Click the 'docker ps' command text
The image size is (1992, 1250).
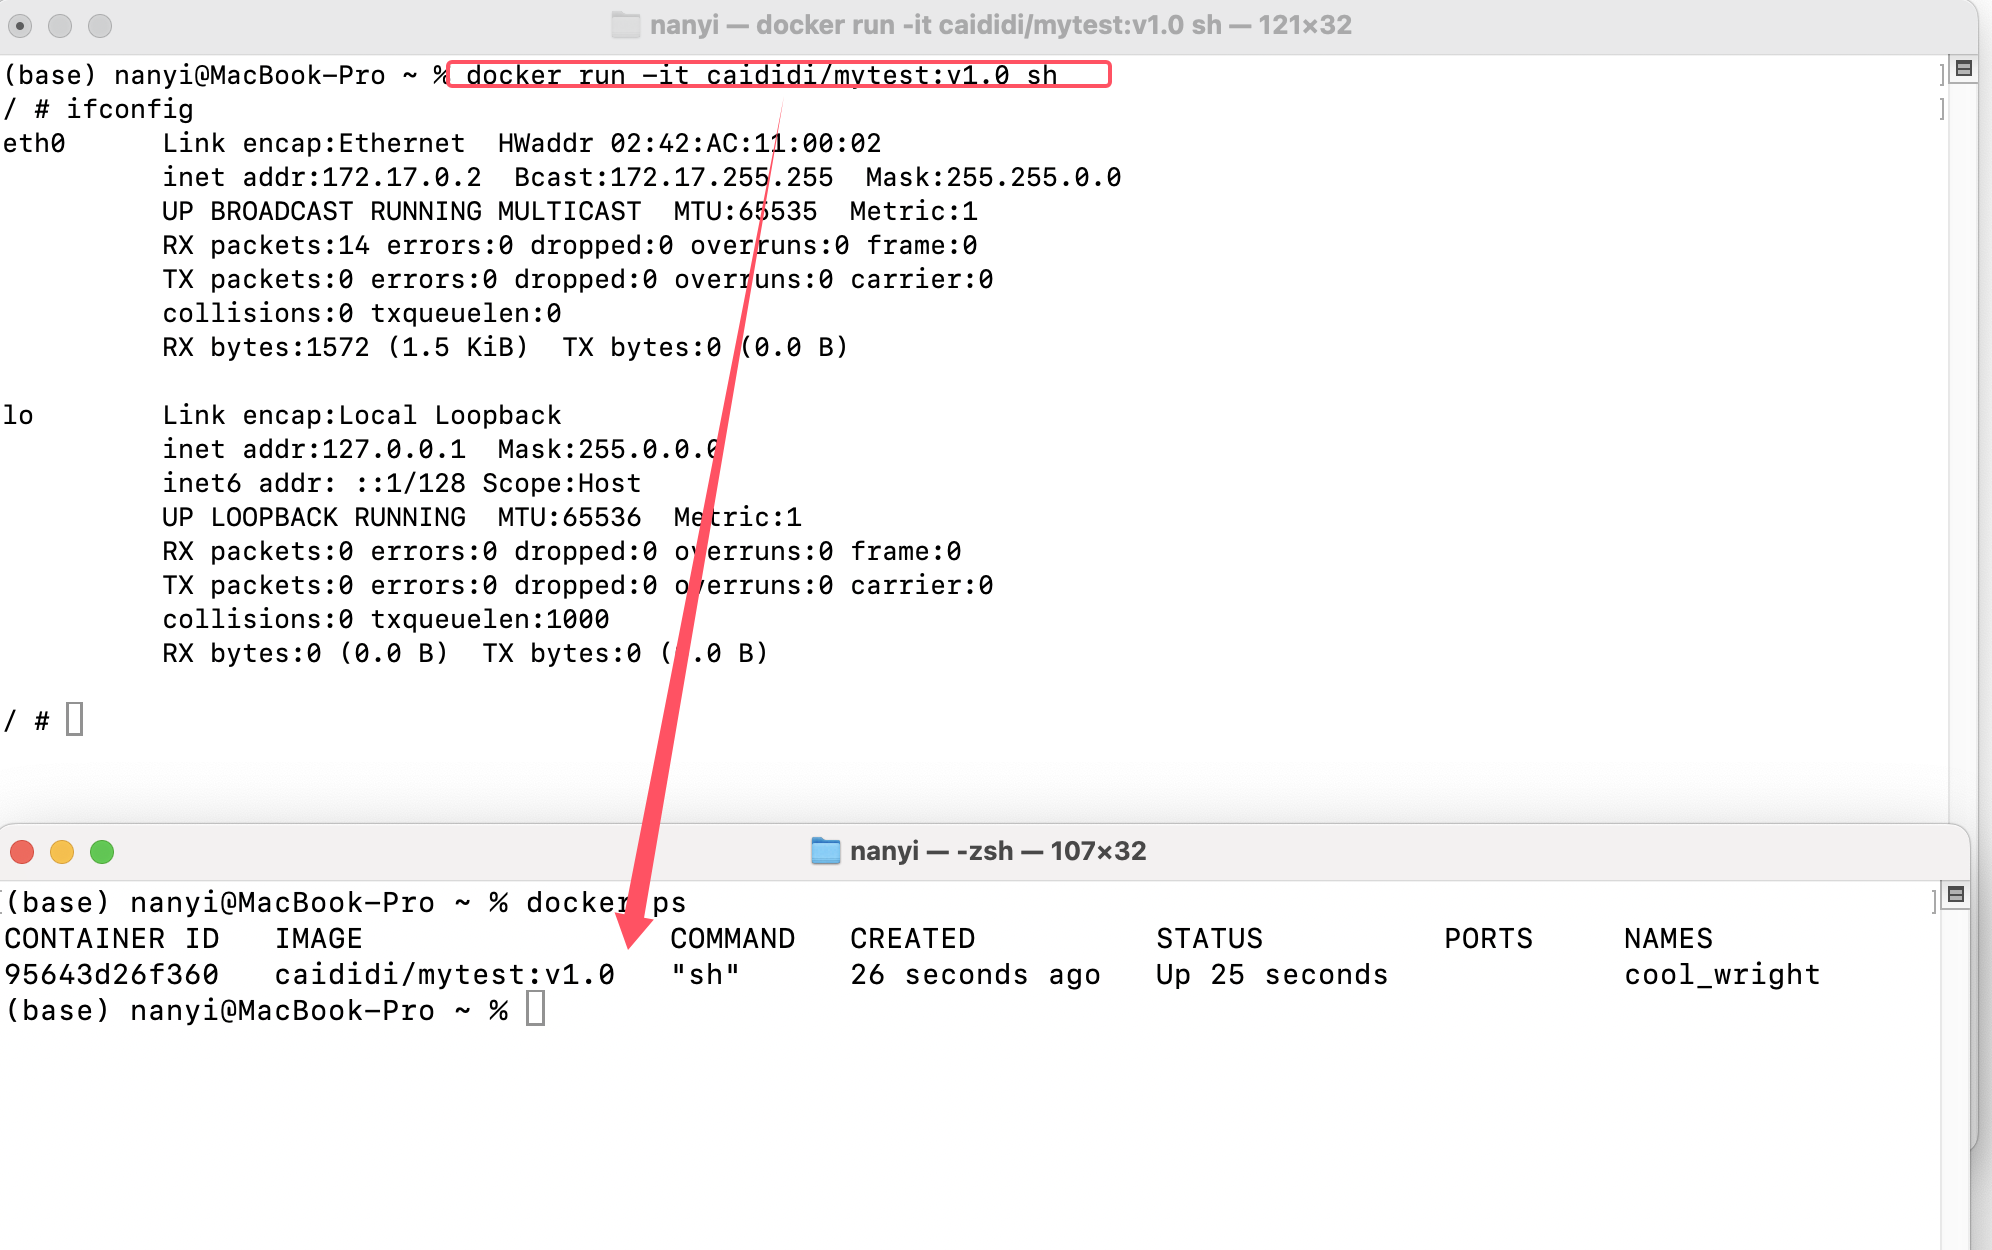pyautogui.click(x=607, y=902)
